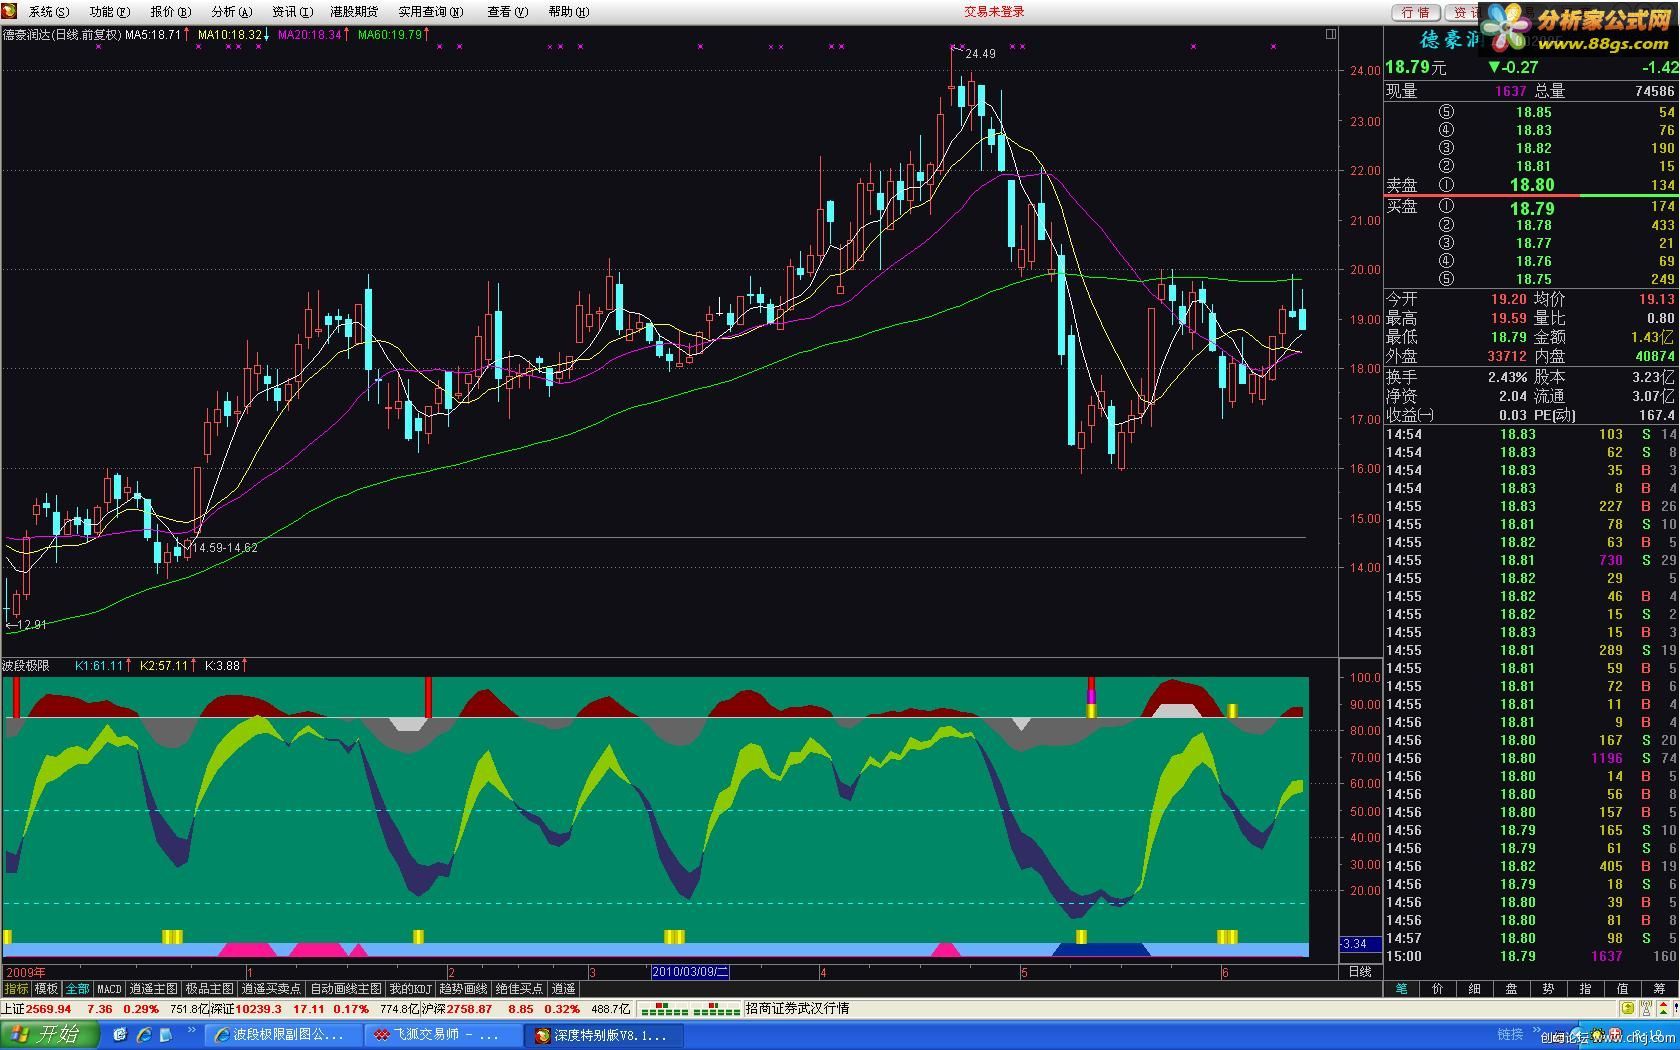This screenshot has height=1050, width=1680.
Task: Click the hourglass icon in status bar
Action: [1646, 1009]
